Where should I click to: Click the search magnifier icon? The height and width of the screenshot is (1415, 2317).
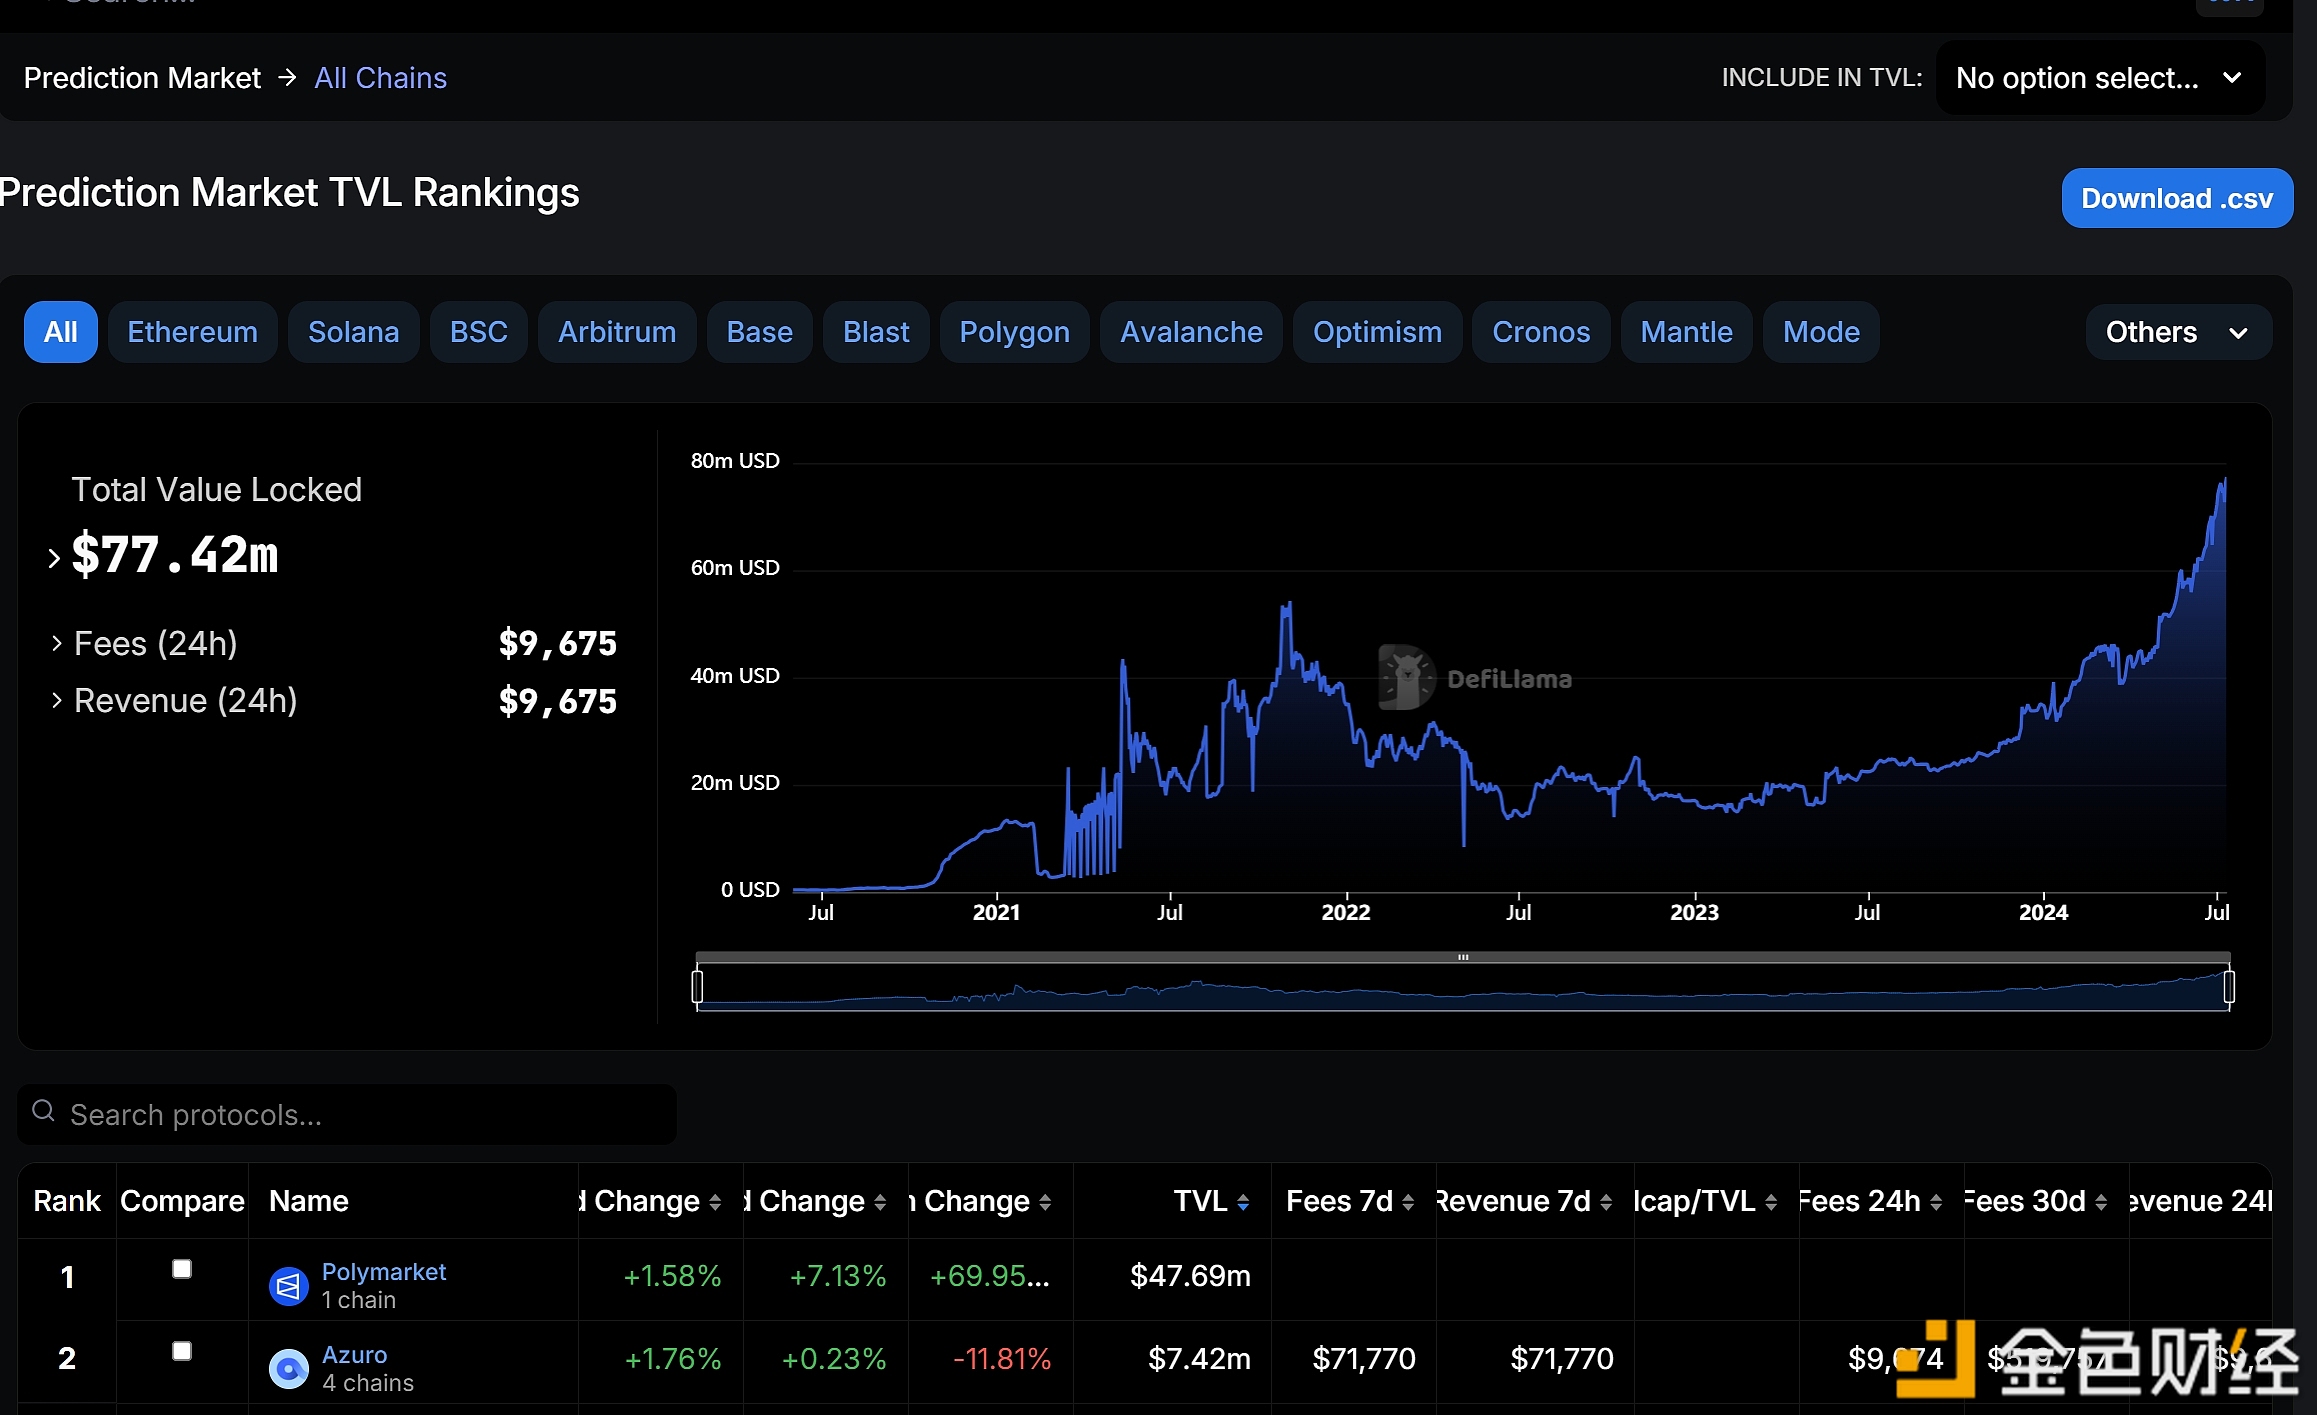43,1111
